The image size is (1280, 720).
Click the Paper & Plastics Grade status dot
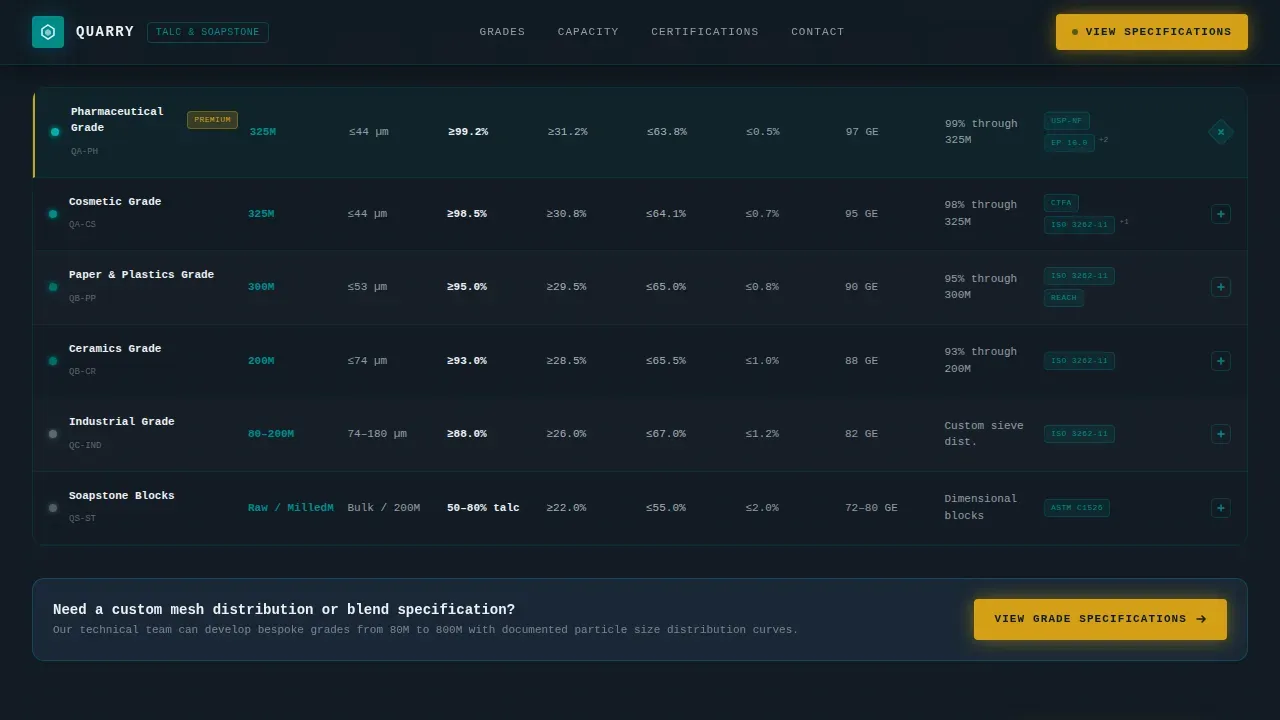coord(53,287)
